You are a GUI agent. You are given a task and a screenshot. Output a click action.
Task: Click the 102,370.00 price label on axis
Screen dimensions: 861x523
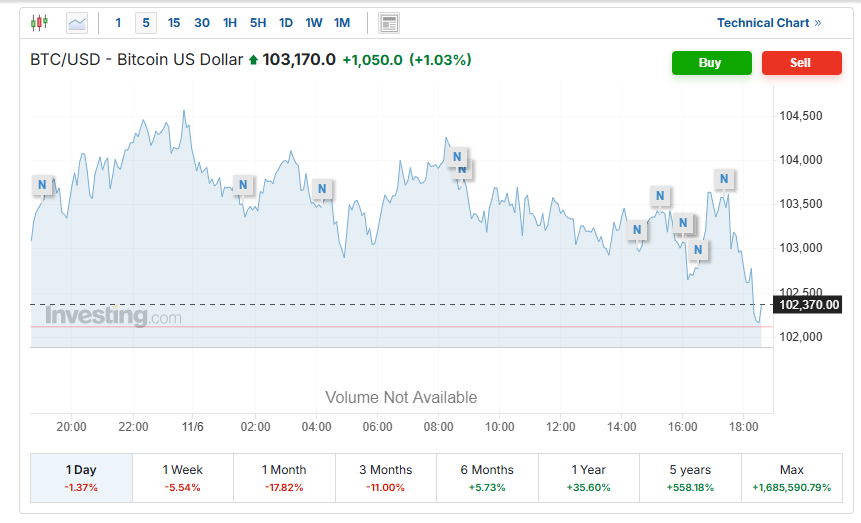808,305
